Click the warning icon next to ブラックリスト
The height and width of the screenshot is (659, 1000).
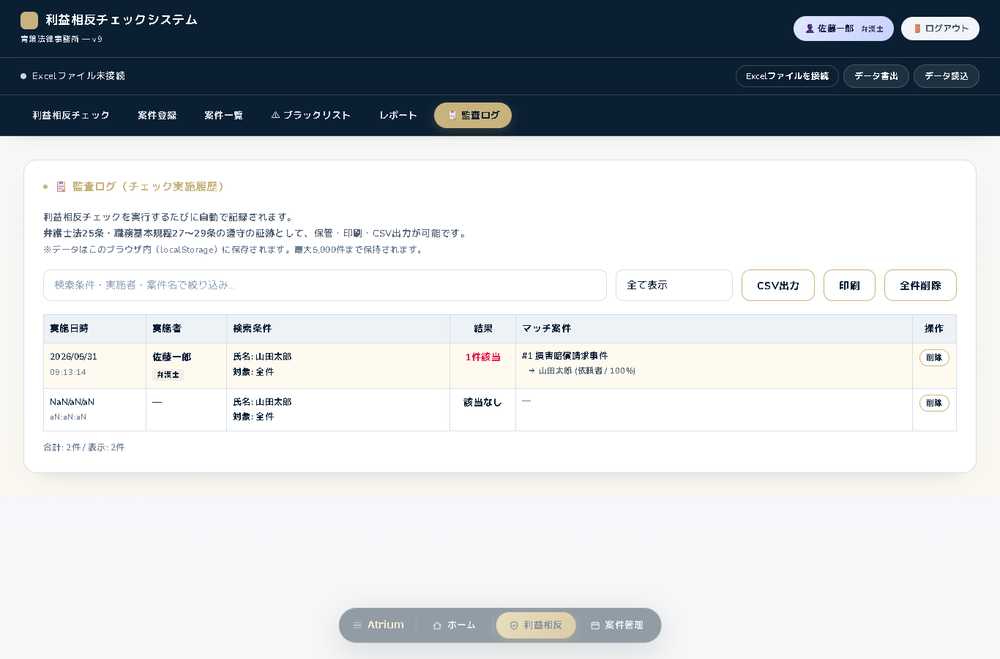276,115
